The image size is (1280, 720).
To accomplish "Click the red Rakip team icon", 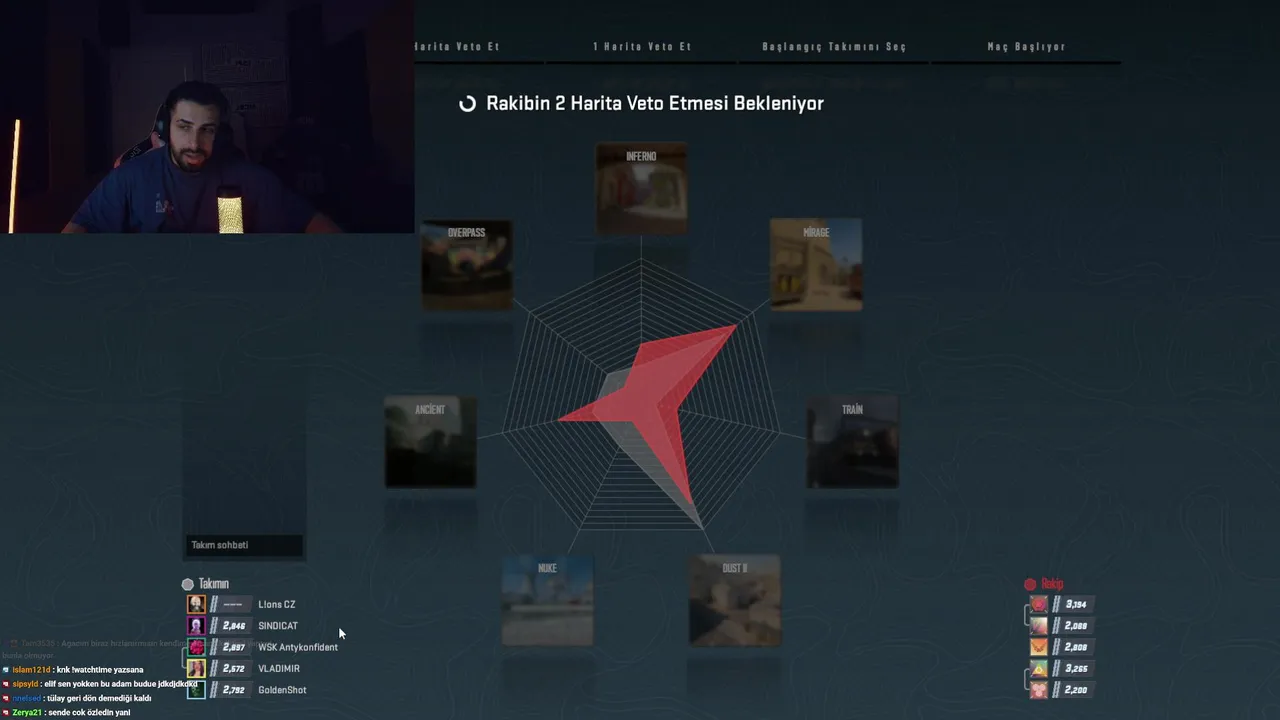I will [1030, 584].
